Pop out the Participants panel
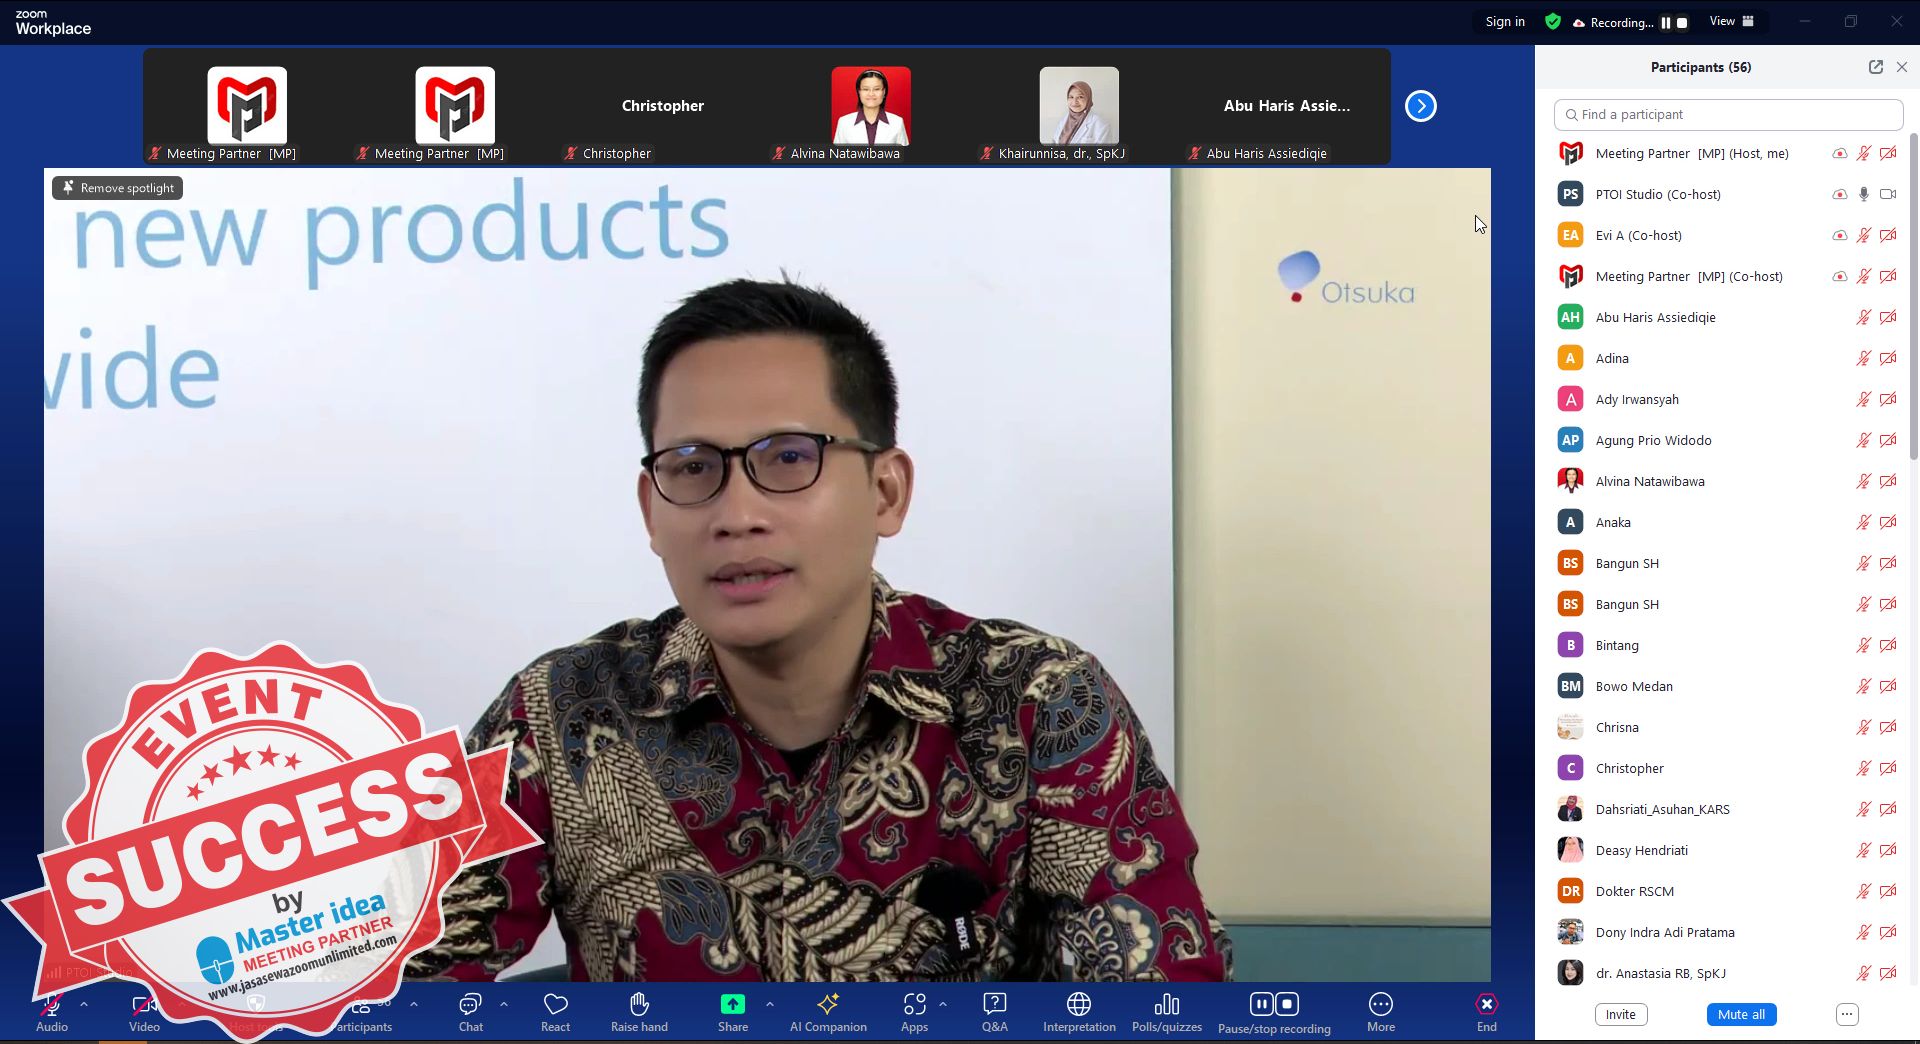 (x=1875, y=67)
